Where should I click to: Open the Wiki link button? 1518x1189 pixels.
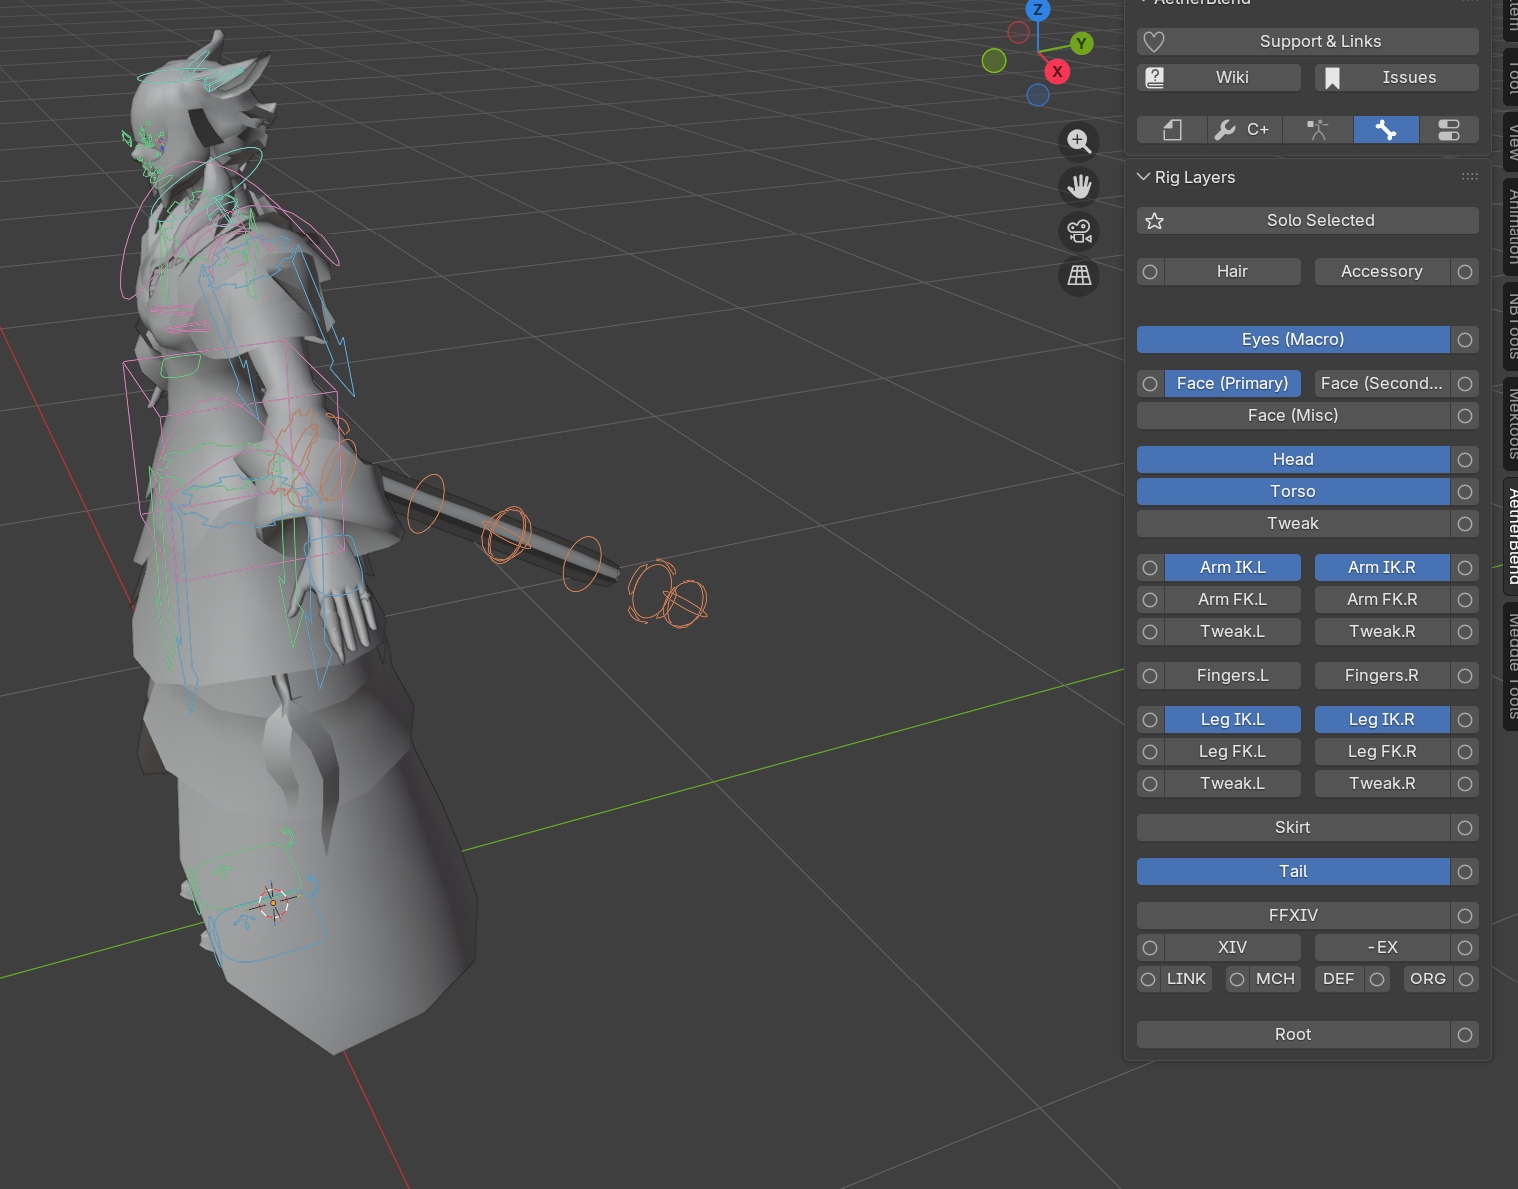click(1219, 78)
